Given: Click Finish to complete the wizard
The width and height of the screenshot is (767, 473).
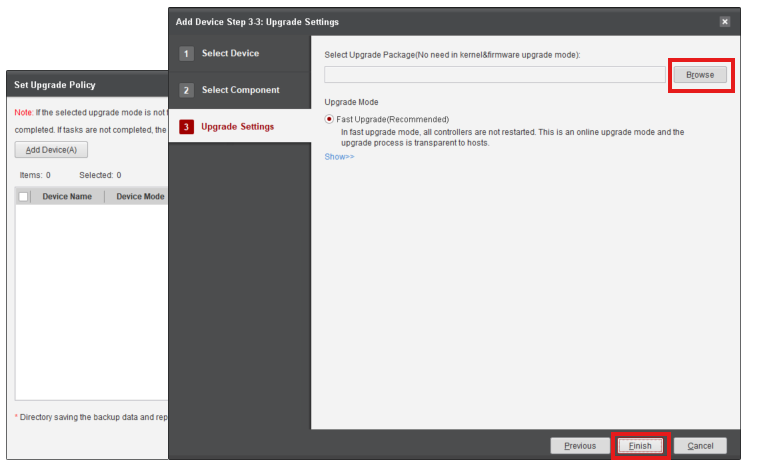Looking at the screenshot, I should [640, 446].
